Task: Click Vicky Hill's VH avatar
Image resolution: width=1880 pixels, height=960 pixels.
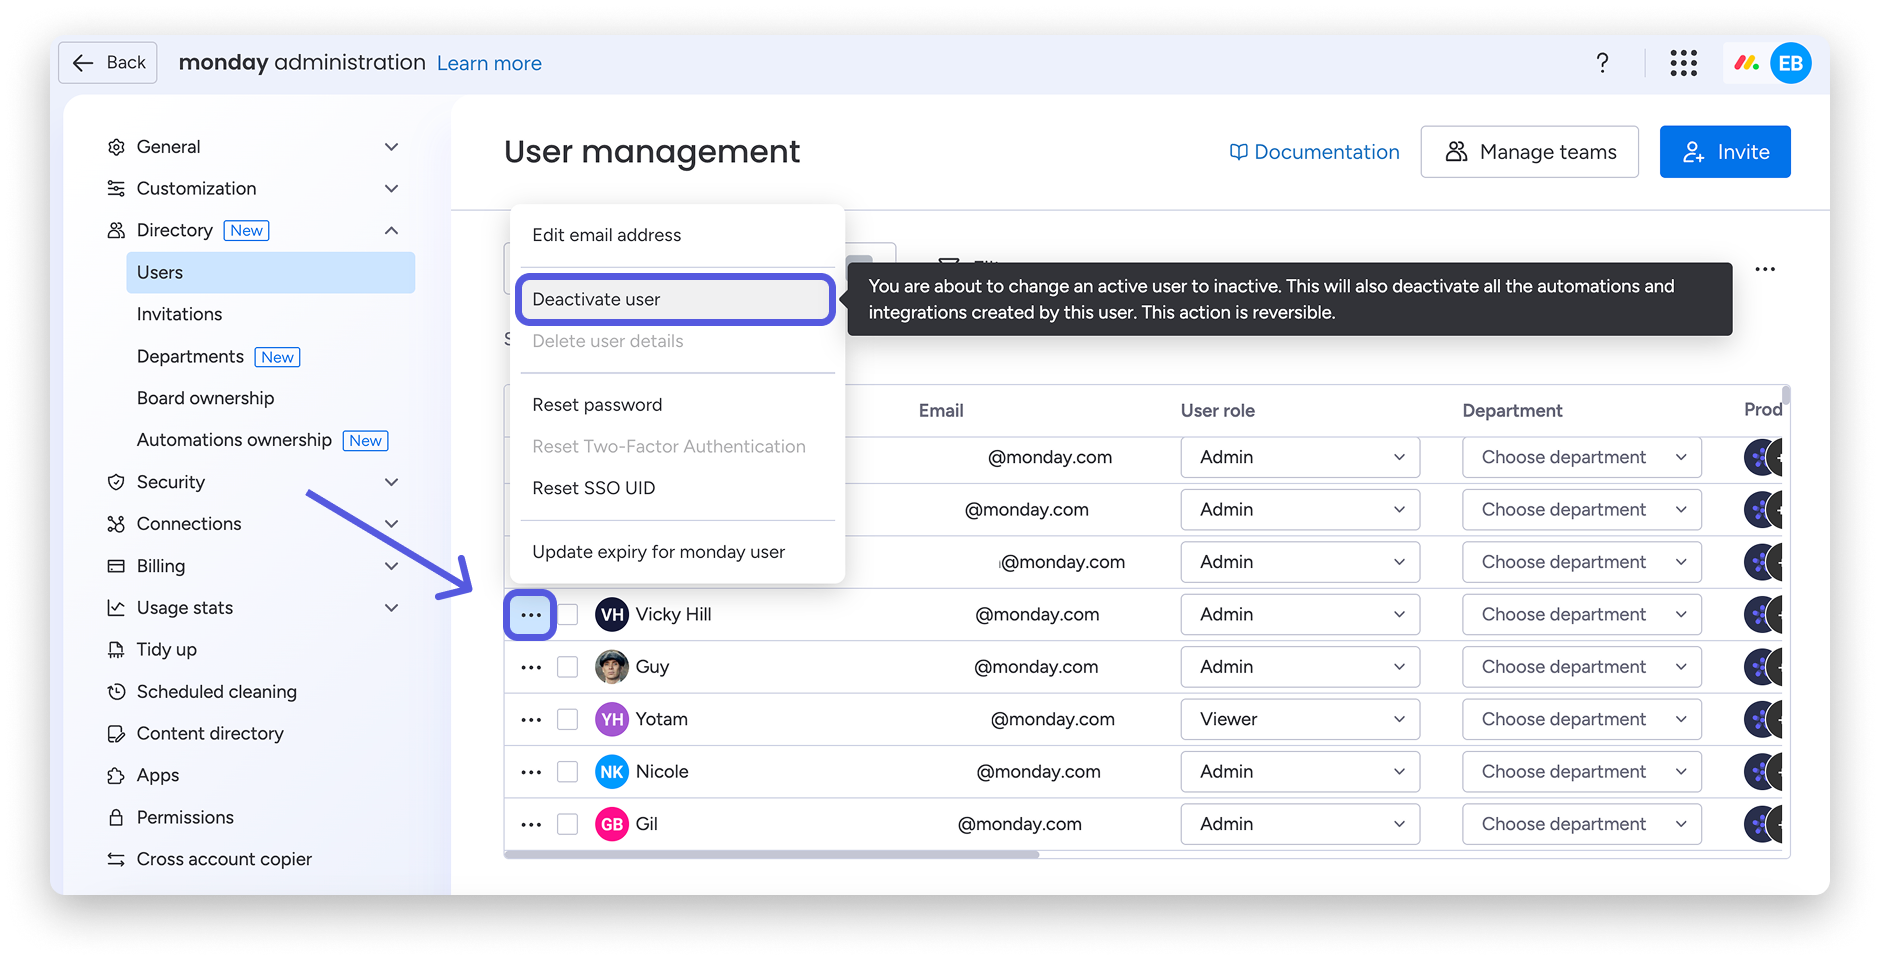Action: coord(612,615)
